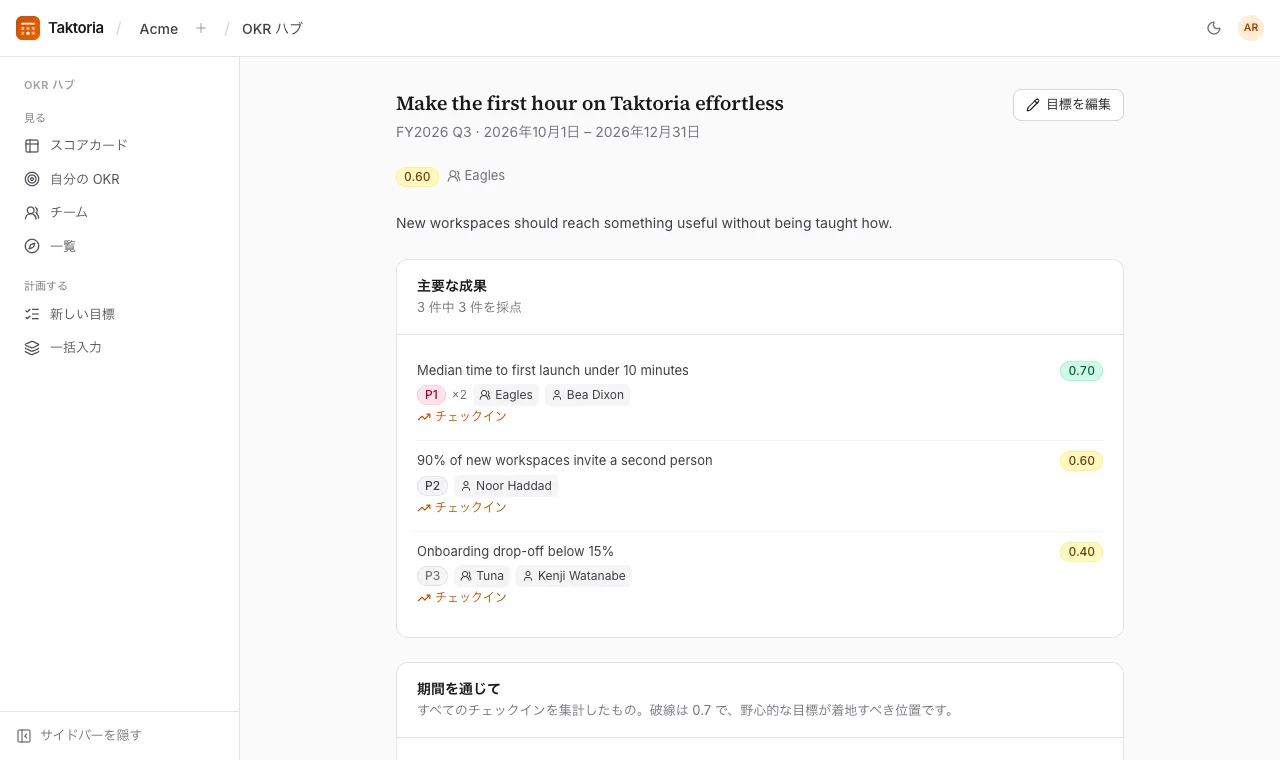The width and height of the screenshot is (1280, 760).
Task: Select 一括入力 in the sidebar
Action: pyautogui.click(x=119, y=347)
